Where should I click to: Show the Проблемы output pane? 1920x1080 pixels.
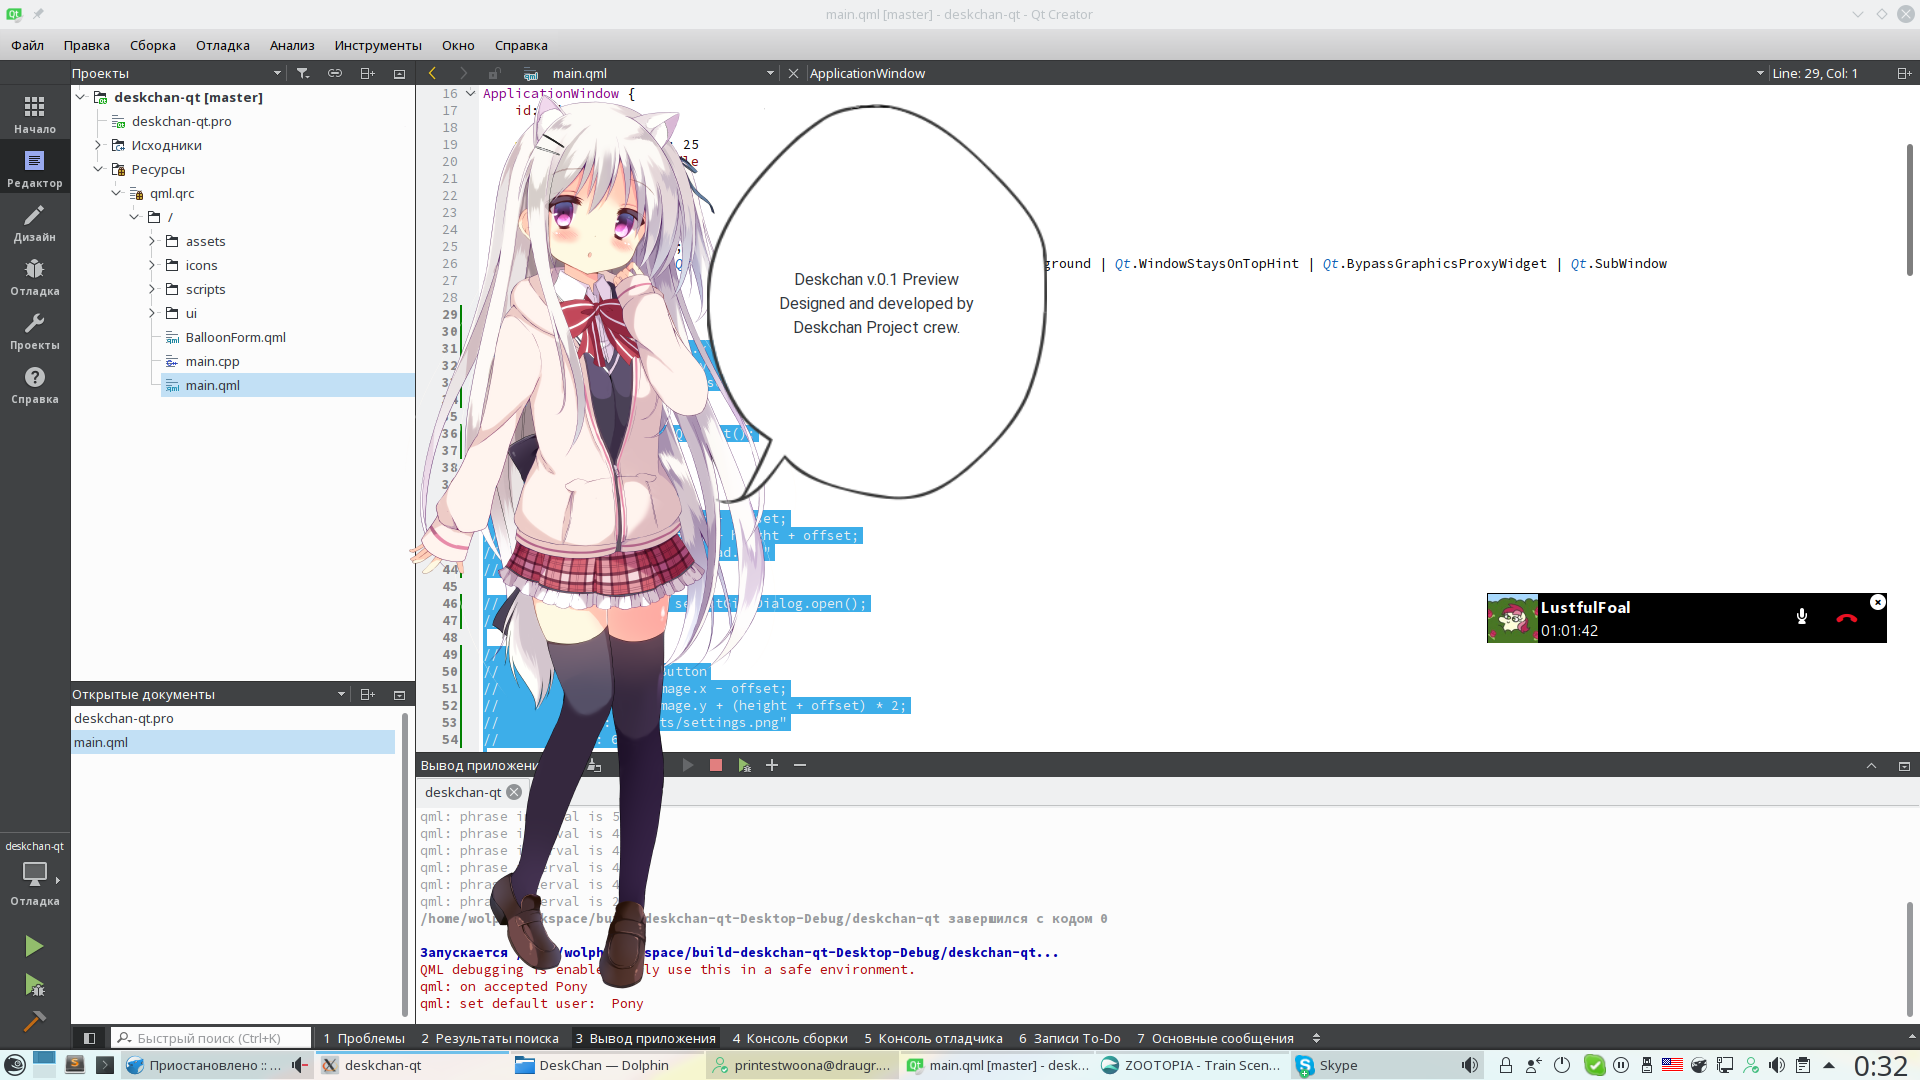point(364,1038)
